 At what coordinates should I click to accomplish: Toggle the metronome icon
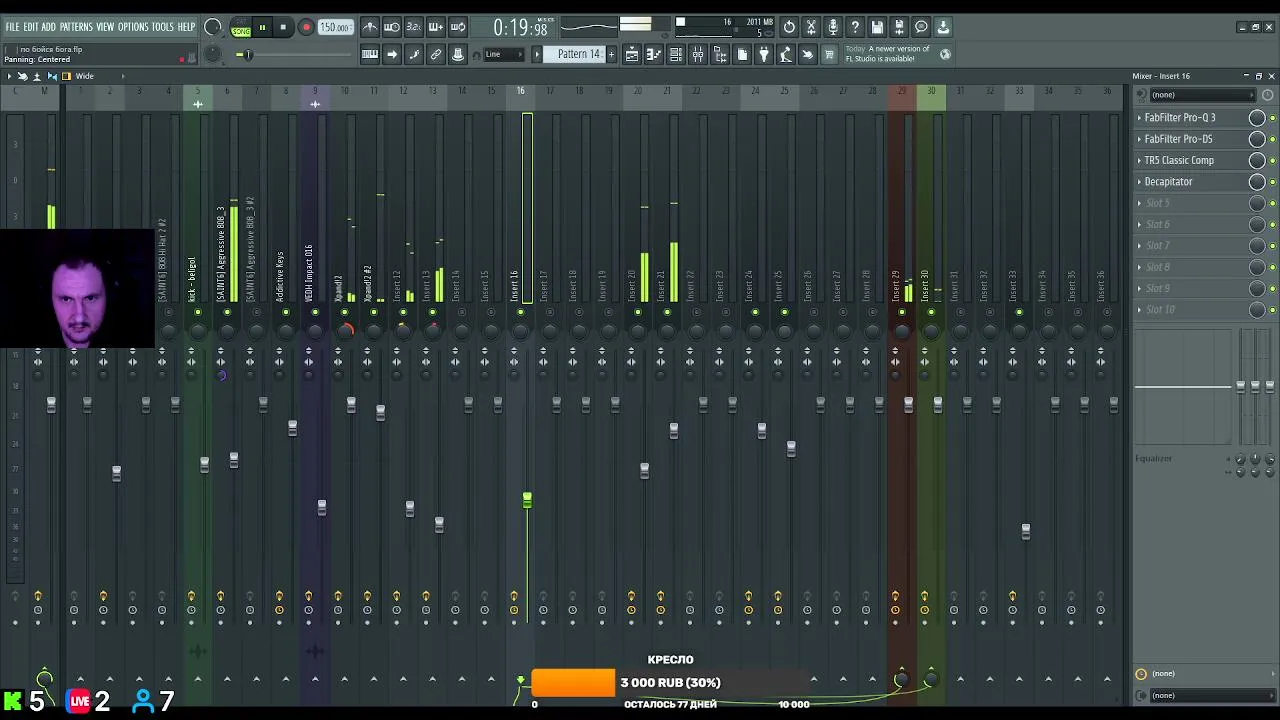370,27
